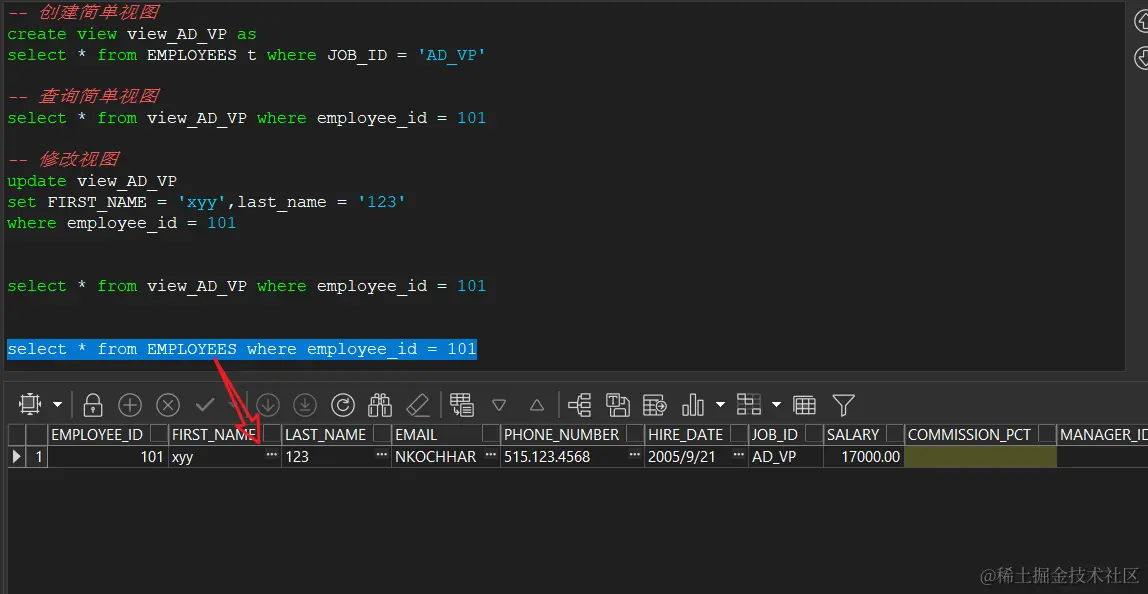Viewport: 1148px width, 594px height.
Task: Open the bar chart icon
Action: coord(693,404)
